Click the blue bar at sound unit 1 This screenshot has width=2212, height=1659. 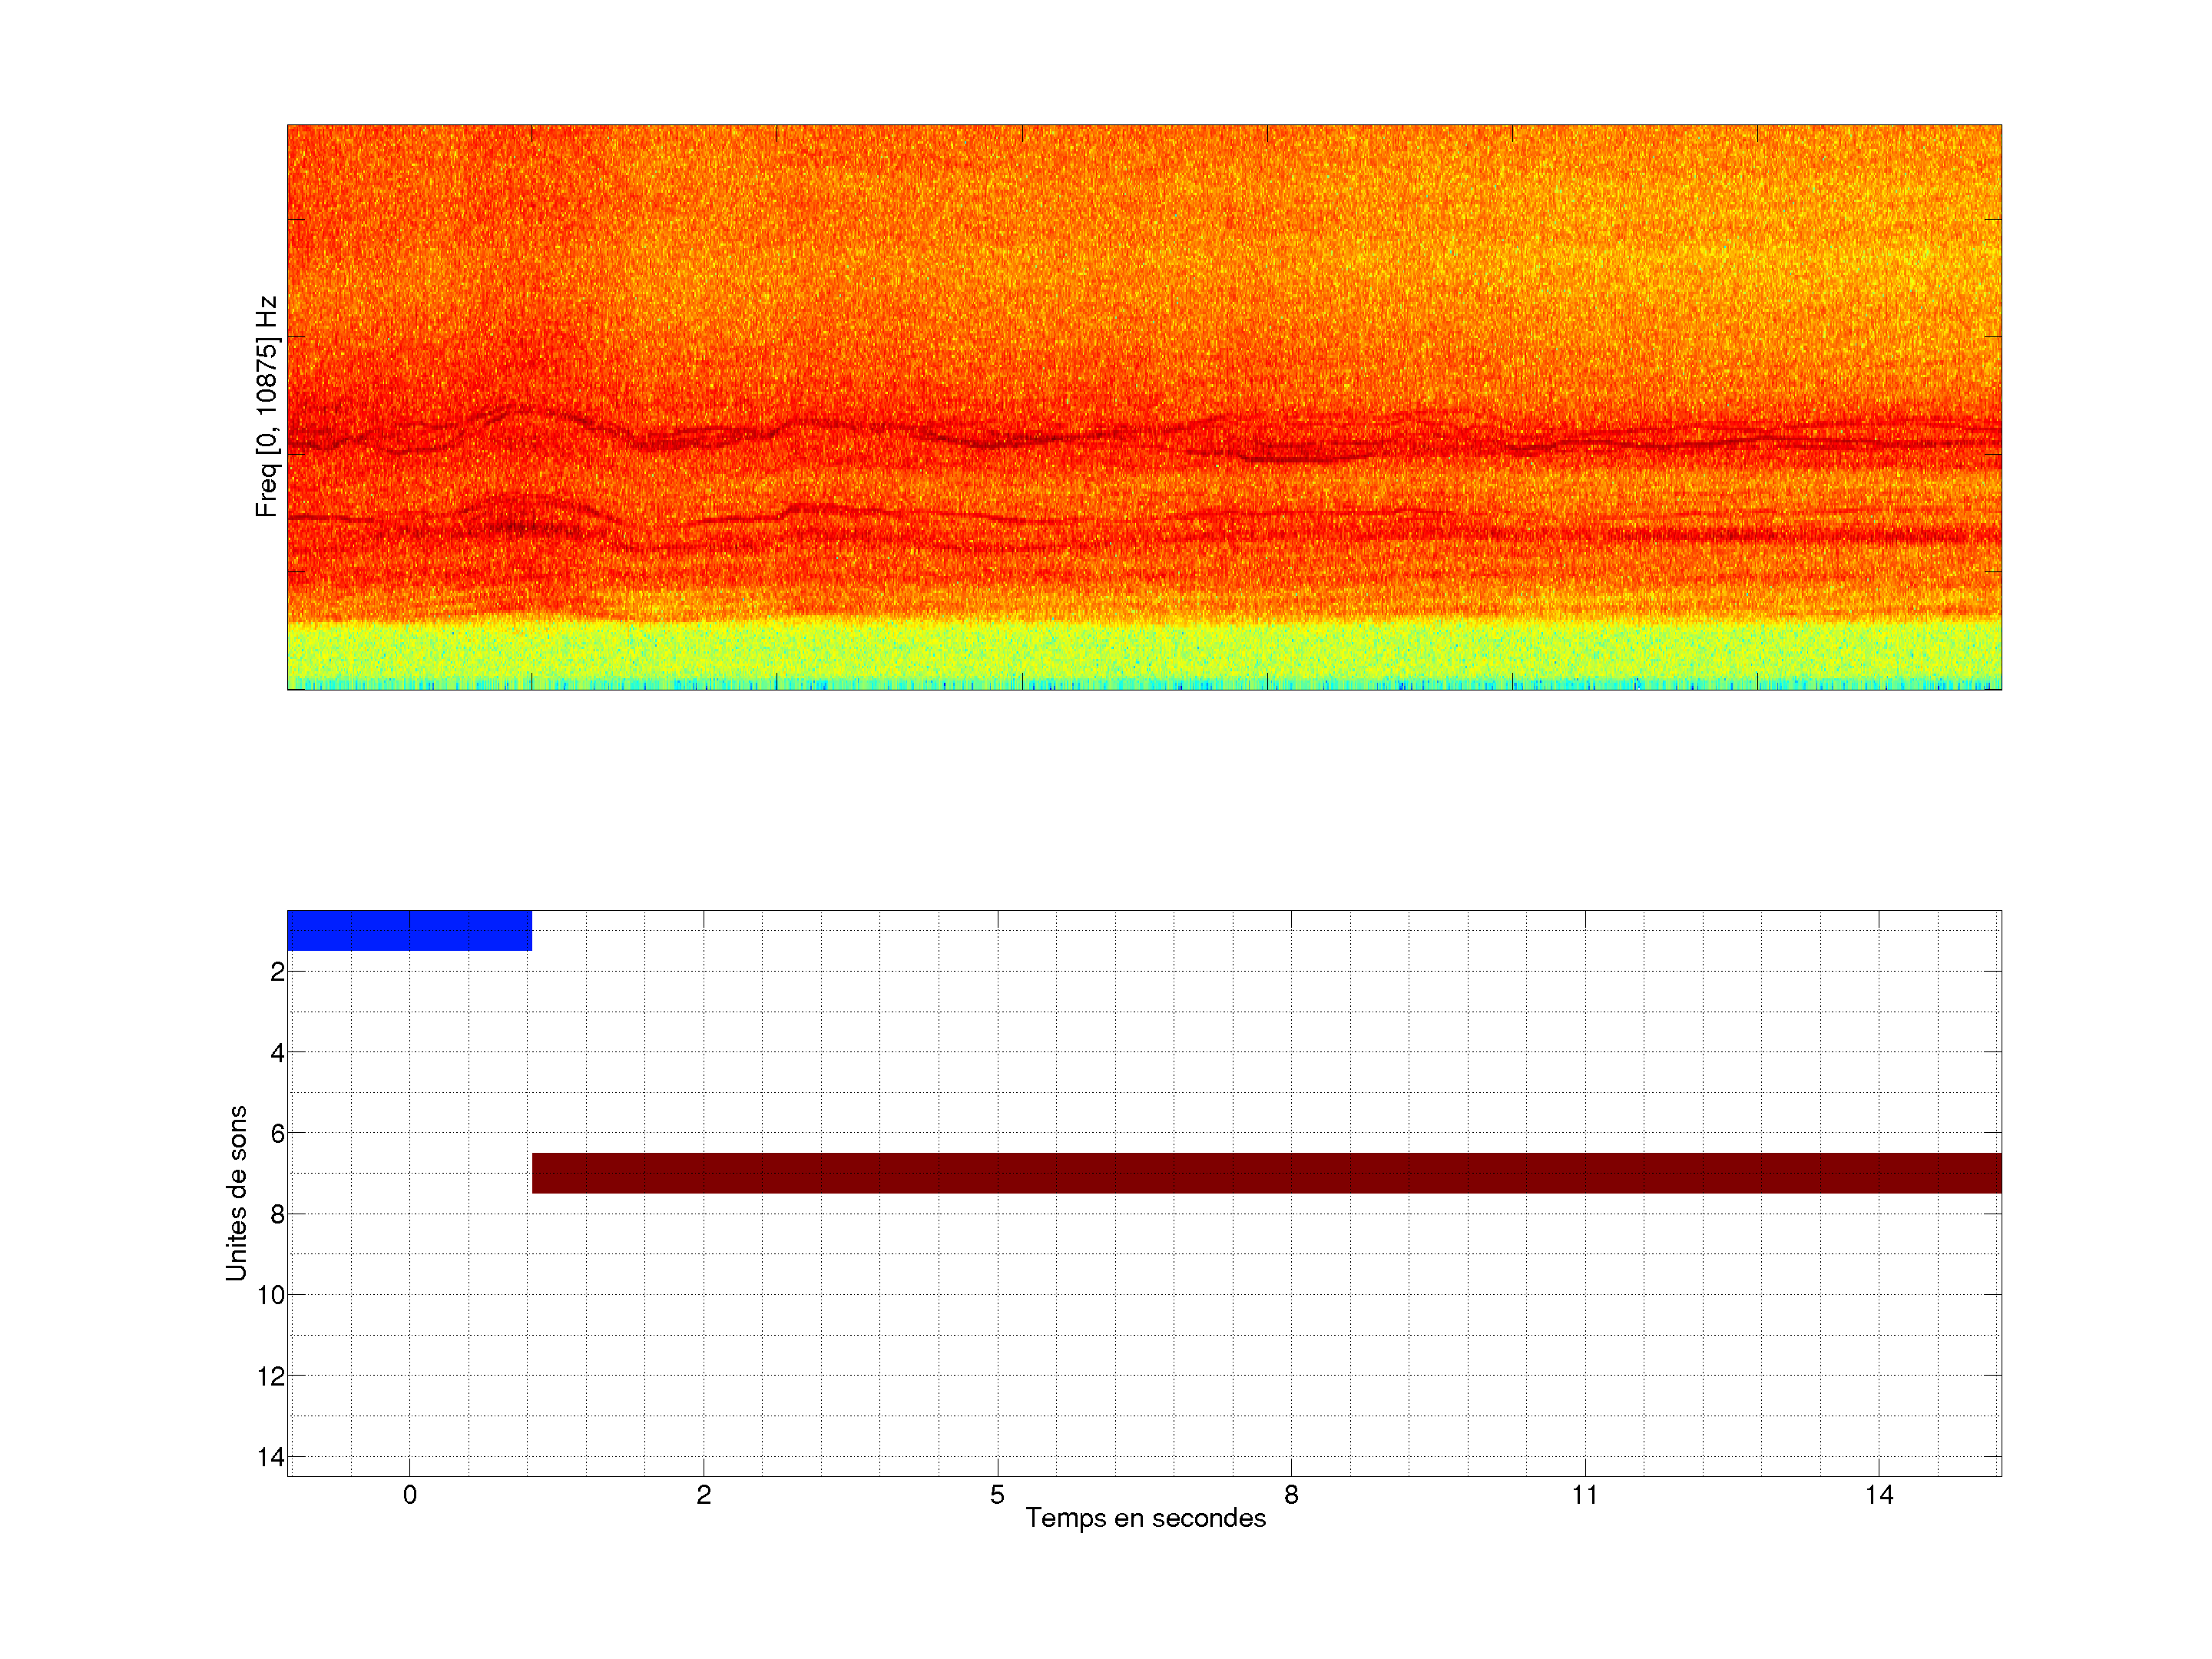coord(409,930)
